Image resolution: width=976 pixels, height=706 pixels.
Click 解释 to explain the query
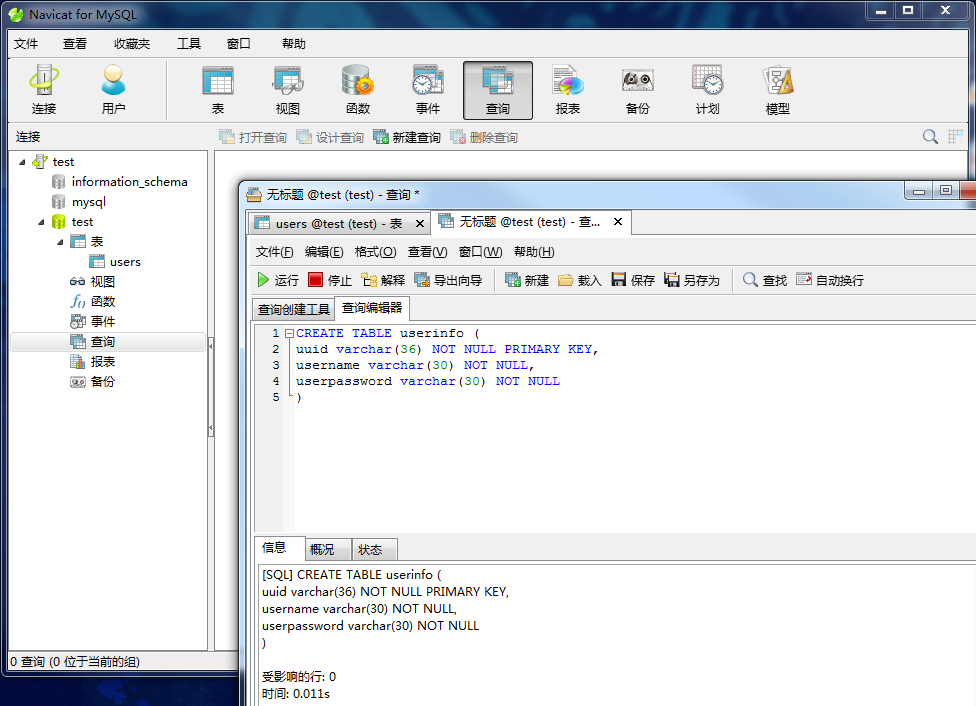click(383, 280)
